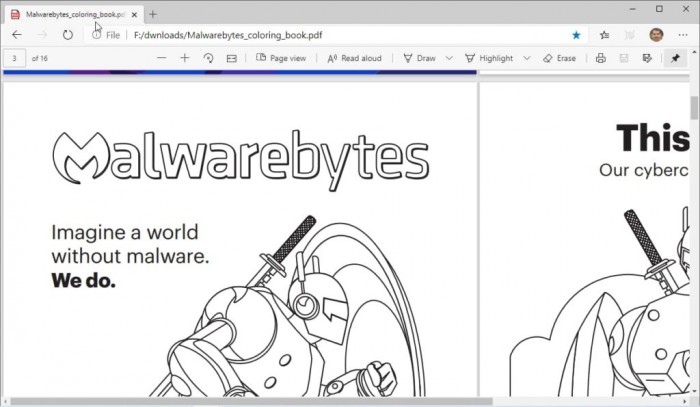This screenshot has width=700, height=407.
Task: Click the robot illustration on left page
Action: [x=288, y=307]
